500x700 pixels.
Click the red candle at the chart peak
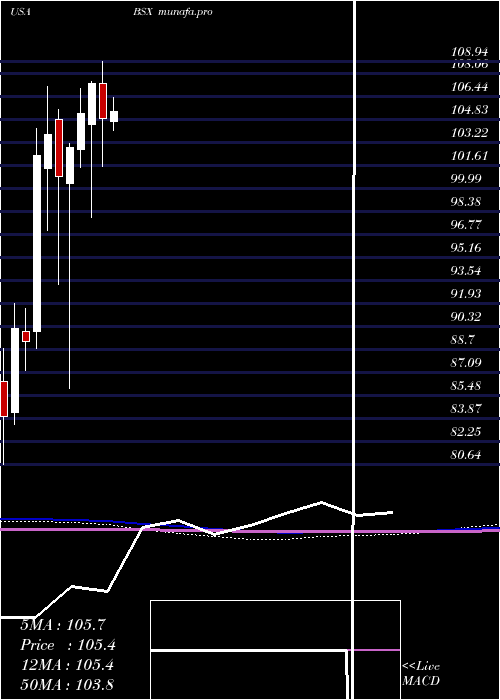pyautogui.click(x=103, y=101)
